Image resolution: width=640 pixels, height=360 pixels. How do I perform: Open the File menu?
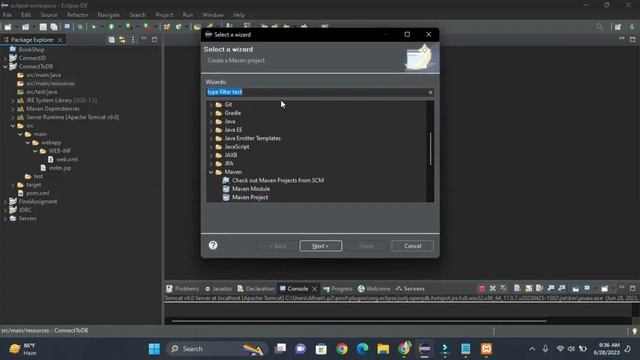7,15
